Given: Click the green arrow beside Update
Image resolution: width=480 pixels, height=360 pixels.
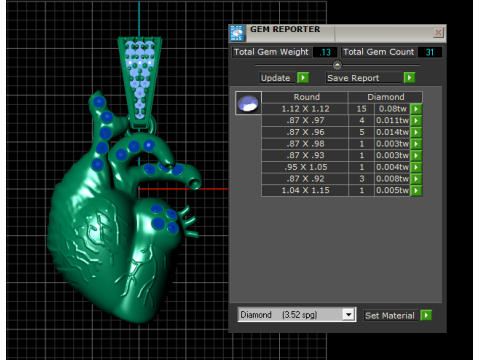Looking at the screenshot, I should (x=303, y=78).
